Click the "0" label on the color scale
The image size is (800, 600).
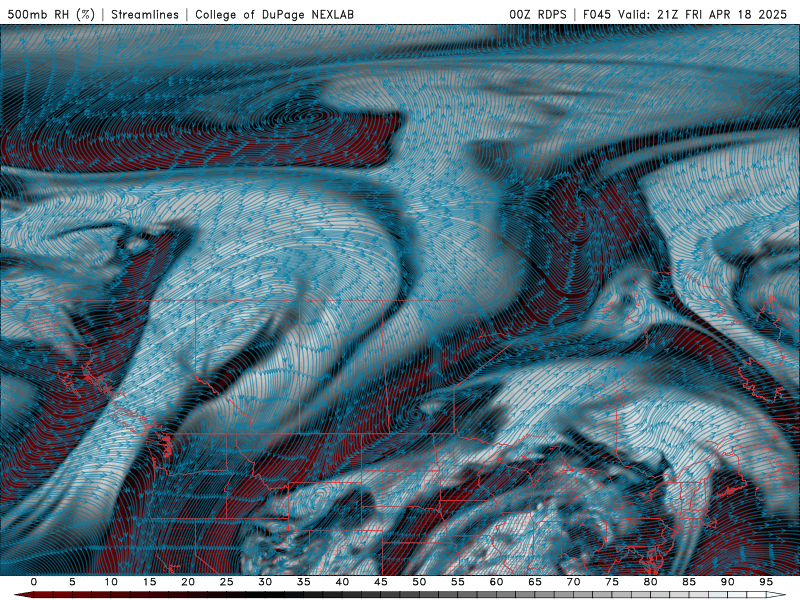point(34,582)
